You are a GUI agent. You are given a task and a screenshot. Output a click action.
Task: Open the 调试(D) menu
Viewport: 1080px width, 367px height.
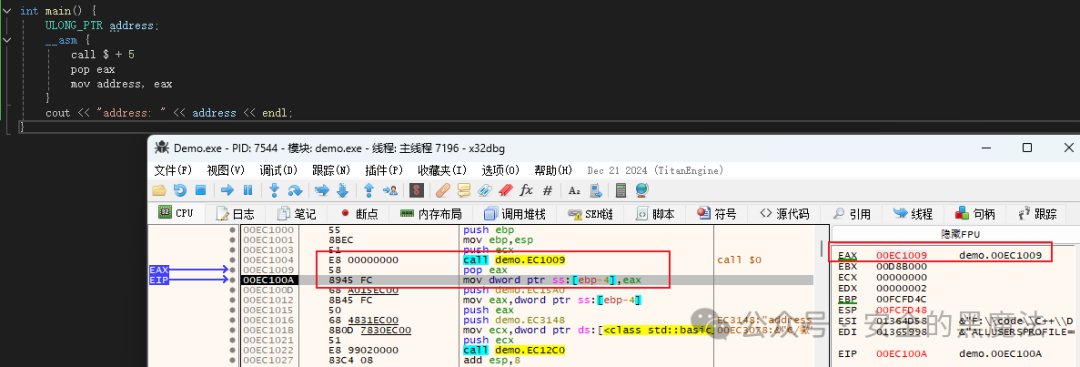(x=278, y=170)
